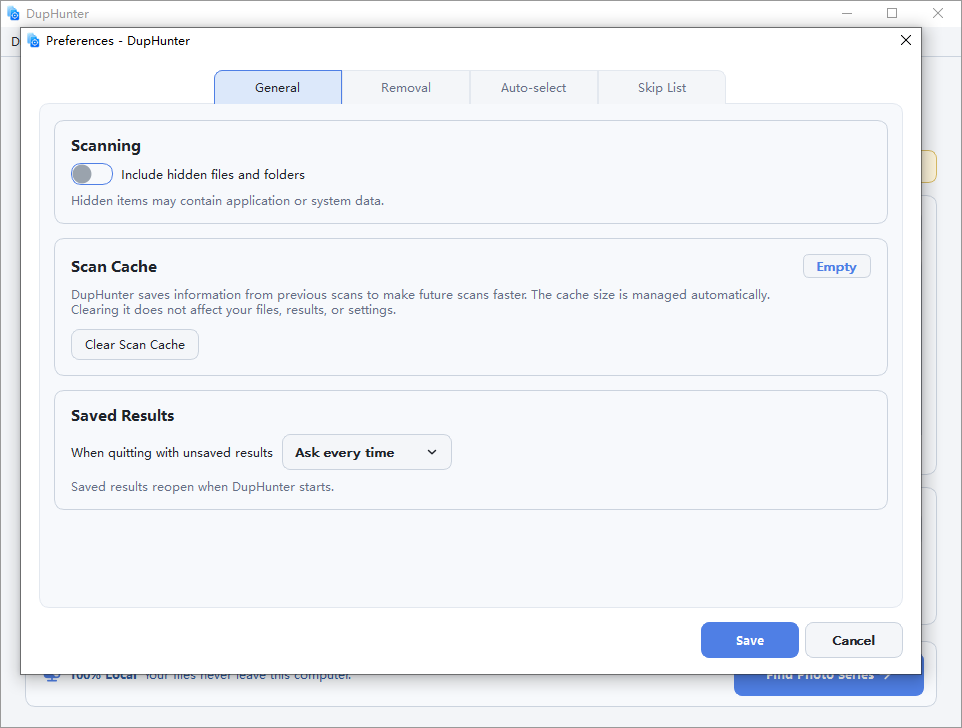The image size is (962, 728).
Task: Click the Scan Cache heading
Action: (x=114, y=267)
